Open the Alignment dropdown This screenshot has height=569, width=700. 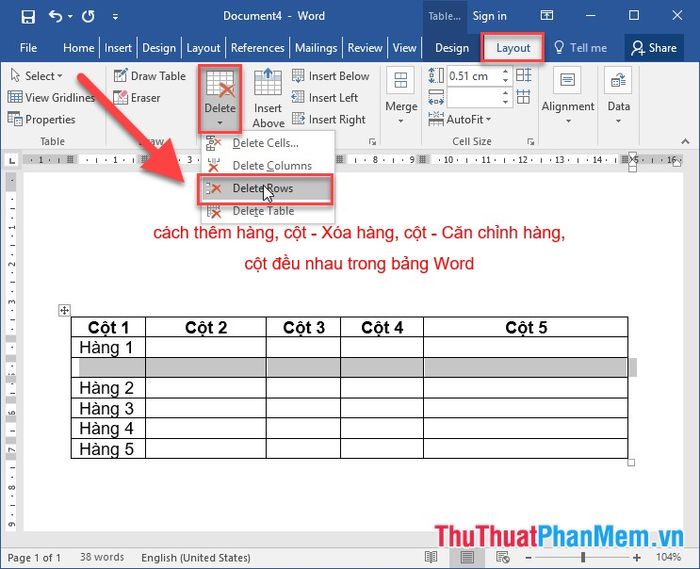(568, 96)
